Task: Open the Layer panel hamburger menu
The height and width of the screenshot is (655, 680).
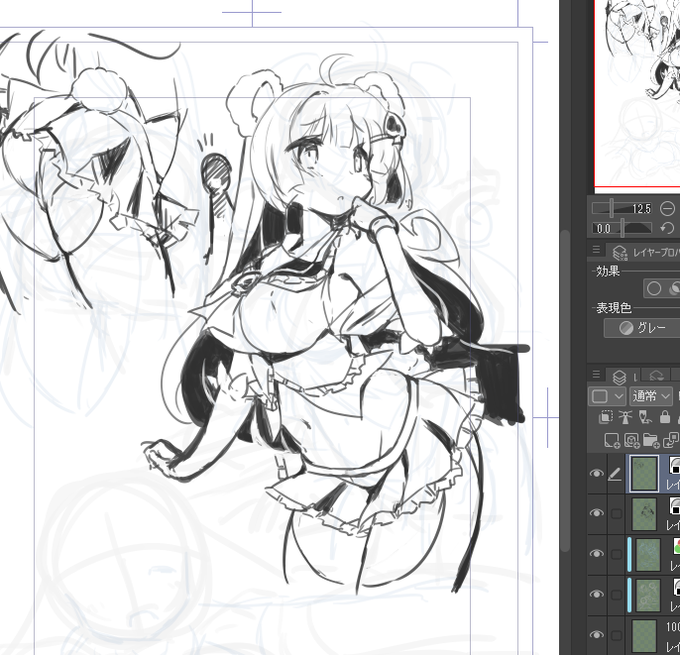Action: tap(596, 374)
